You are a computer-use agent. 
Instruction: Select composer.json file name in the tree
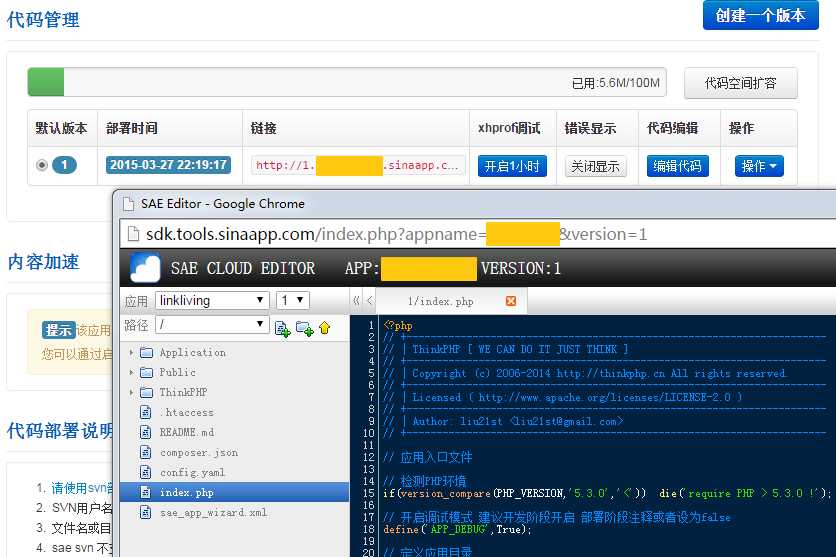pyautogui.click(x=199, y=453)
